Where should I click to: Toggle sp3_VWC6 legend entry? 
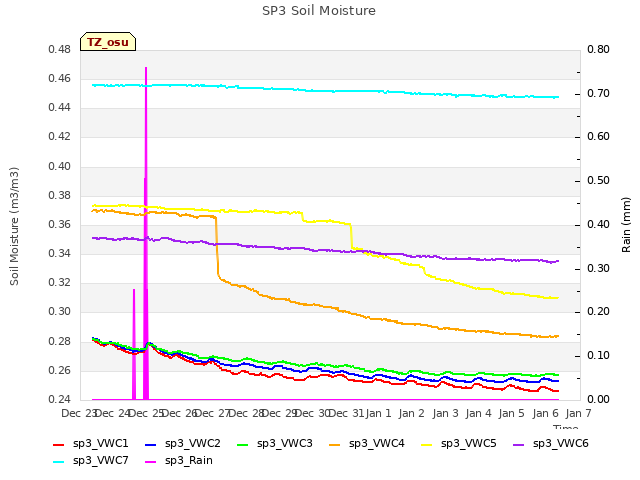(x=551, y=444)
